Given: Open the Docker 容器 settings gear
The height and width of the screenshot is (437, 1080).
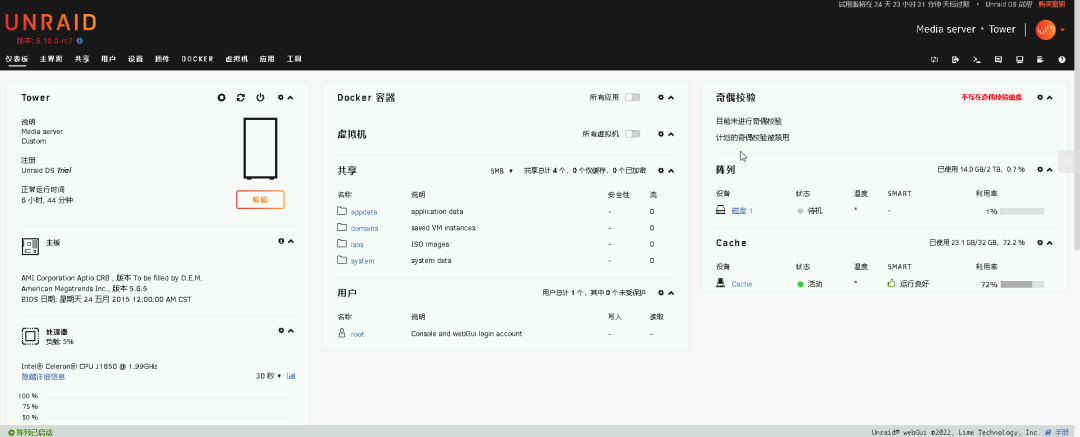Looking at the screenshot, I should coord(661,97).
